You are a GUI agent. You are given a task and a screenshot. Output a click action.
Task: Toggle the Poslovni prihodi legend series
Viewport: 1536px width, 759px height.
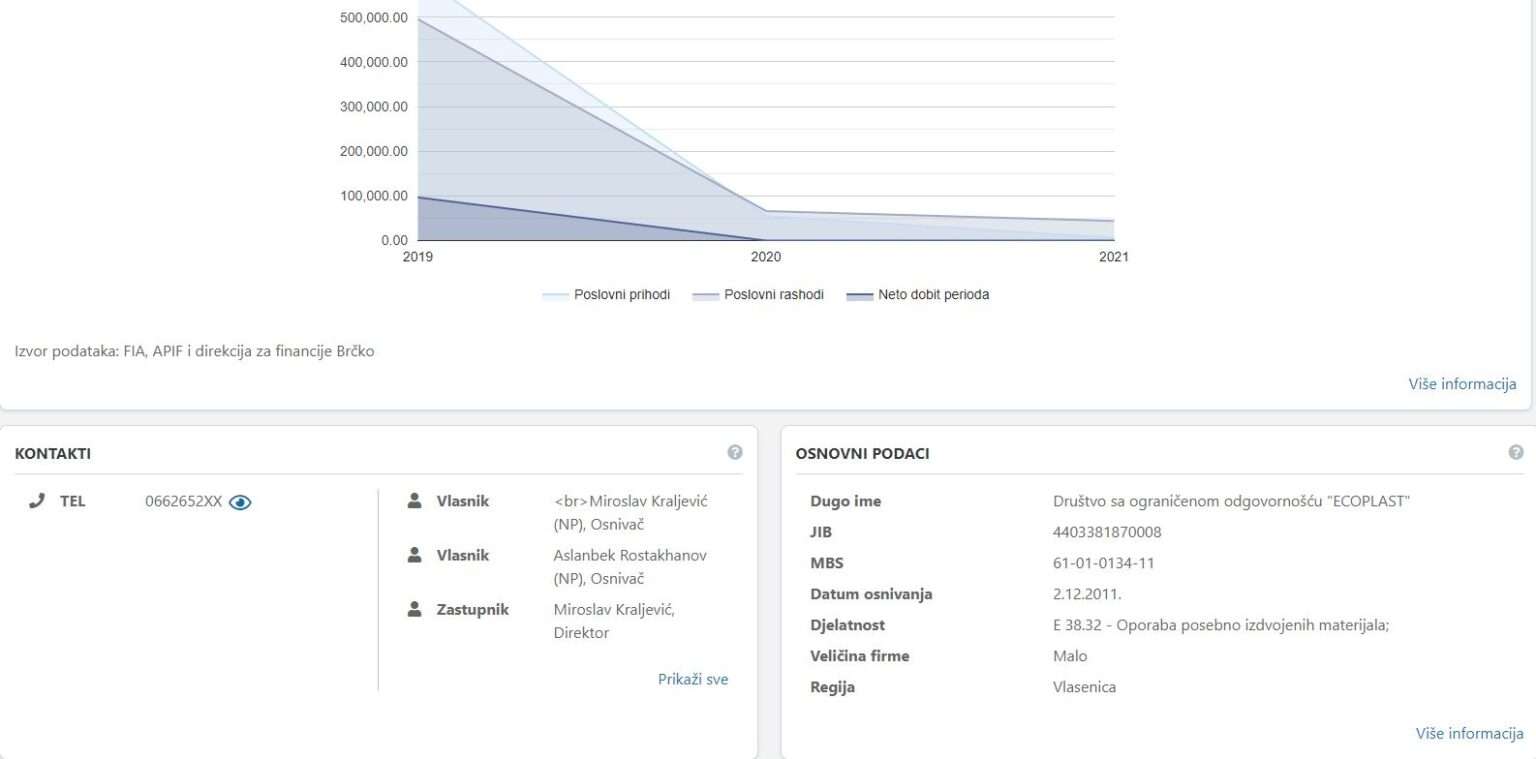click(621, 295)
